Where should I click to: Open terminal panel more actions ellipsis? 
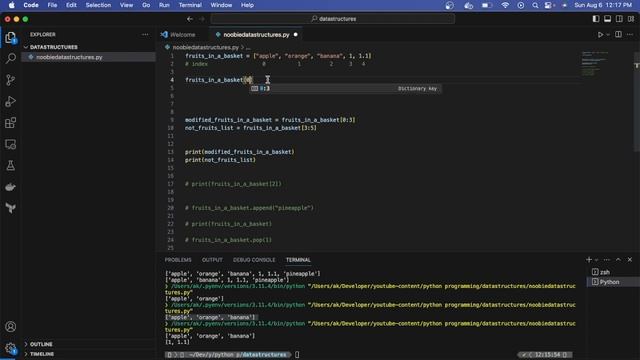click(x=607, y=260)
